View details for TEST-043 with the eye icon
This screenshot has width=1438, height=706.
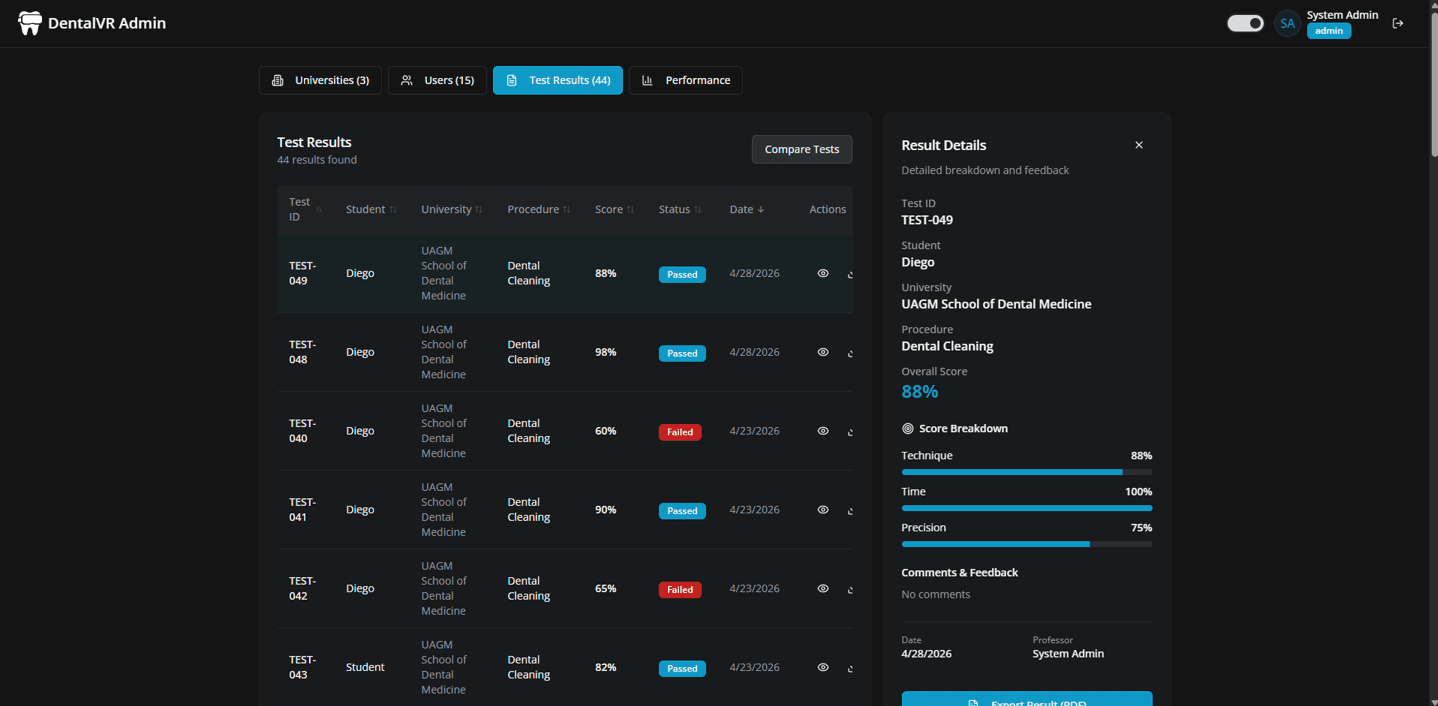coord(823,667)
